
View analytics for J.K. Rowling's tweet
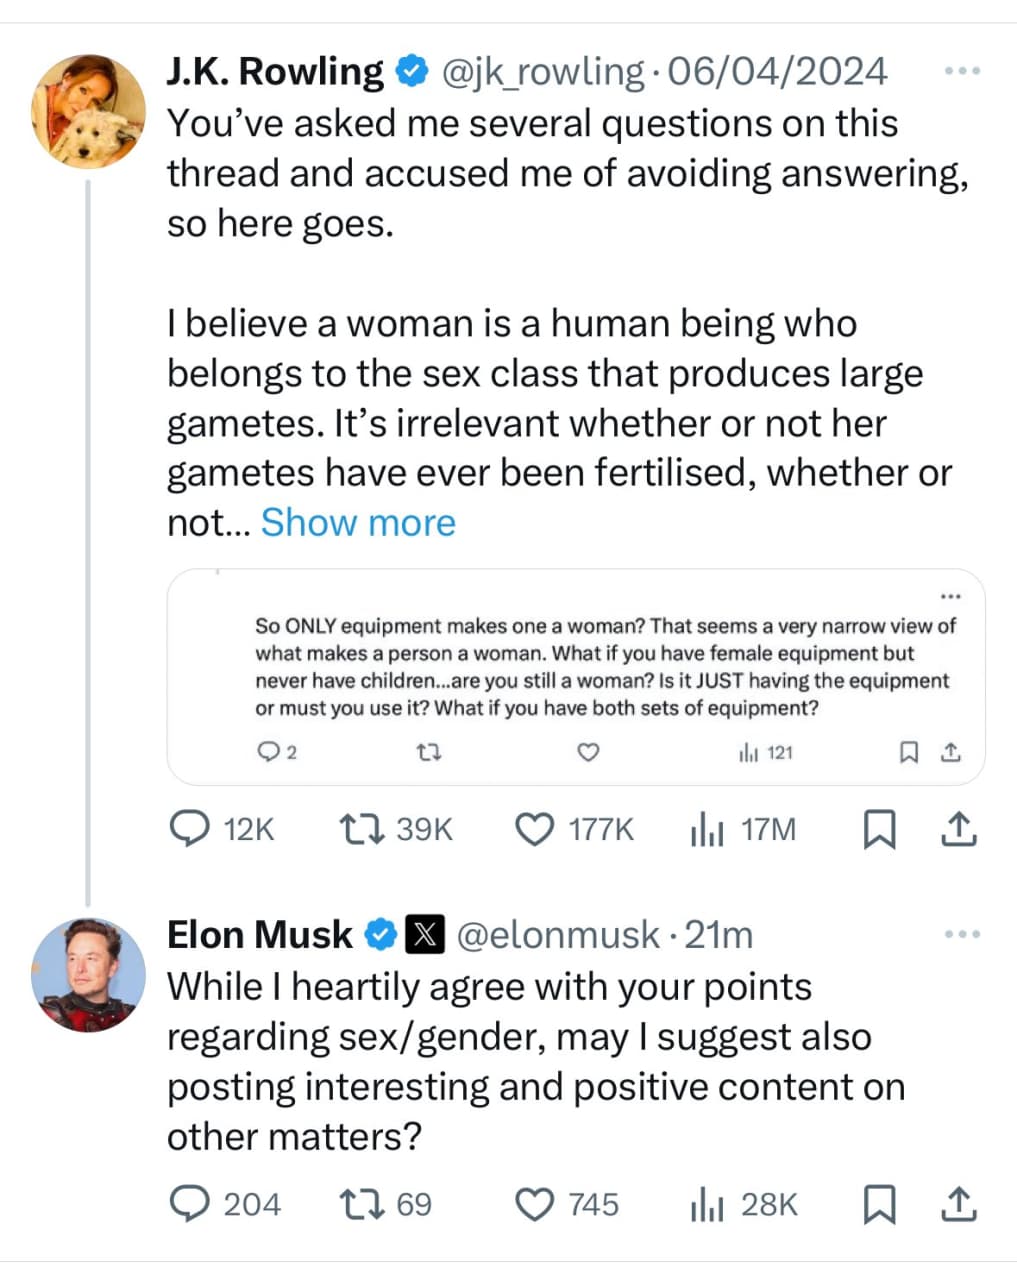pyautogui.click(x=707, y=830)
